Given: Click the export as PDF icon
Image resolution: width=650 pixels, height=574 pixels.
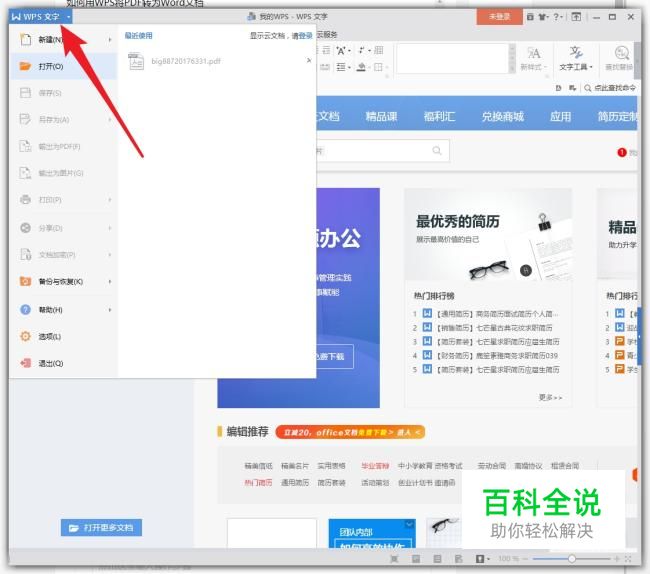Looking at the screenshot, I should [x=25, y=146].
